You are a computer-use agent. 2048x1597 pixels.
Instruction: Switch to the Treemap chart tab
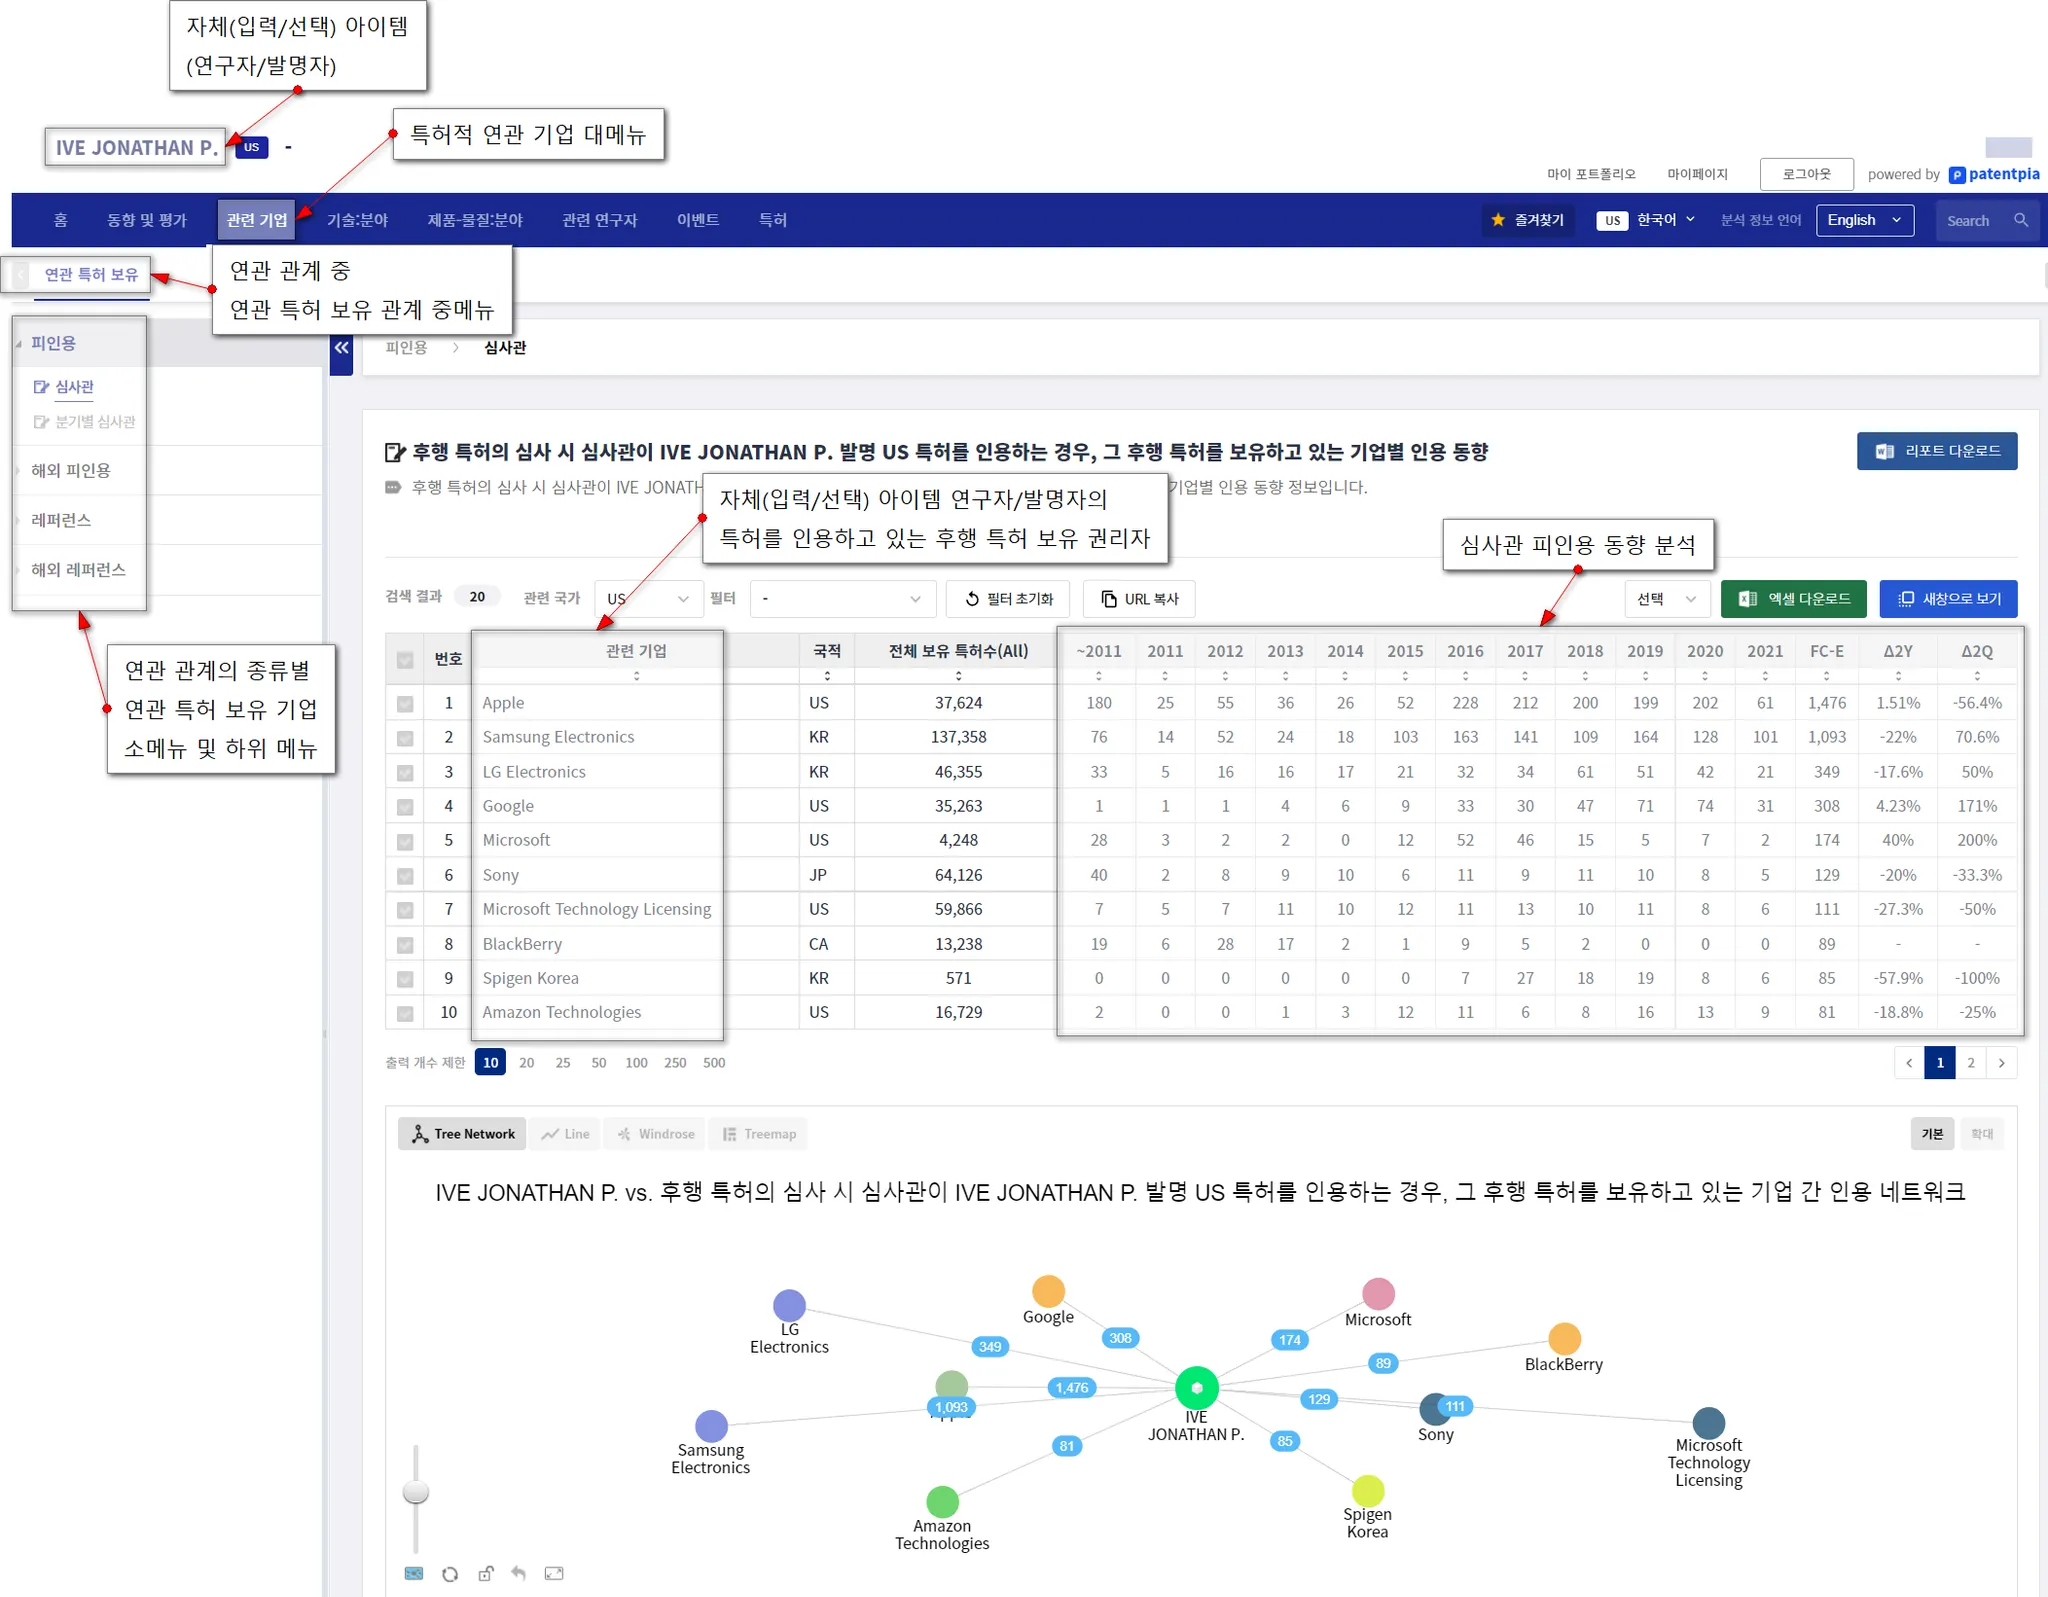pyautogui.click(x=759, y=1134)
